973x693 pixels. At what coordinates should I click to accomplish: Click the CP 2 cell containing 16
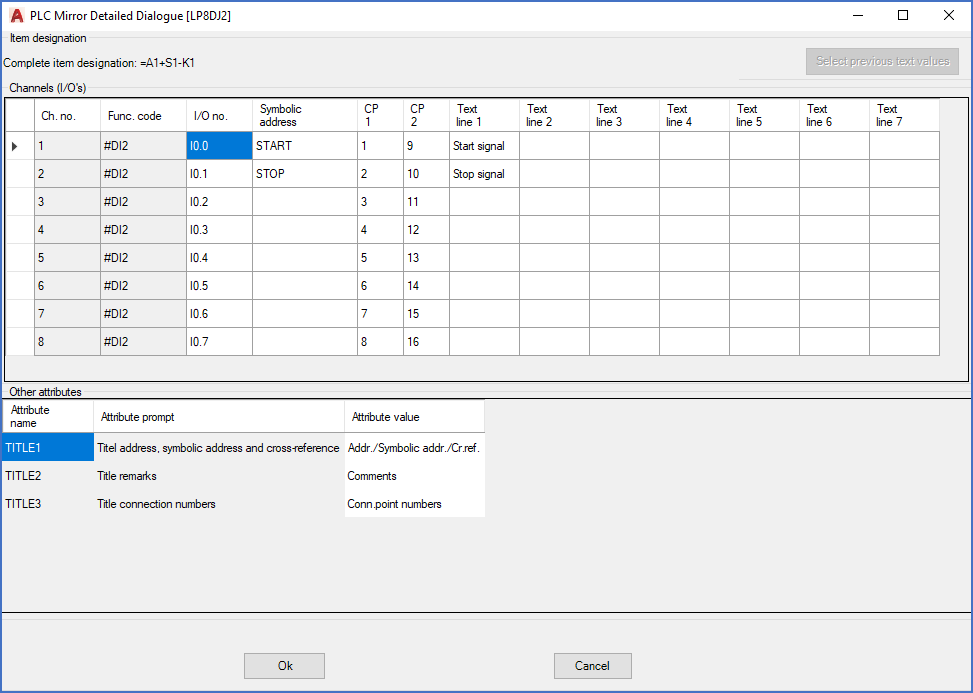pyautogui.click(x=425, y=341)
